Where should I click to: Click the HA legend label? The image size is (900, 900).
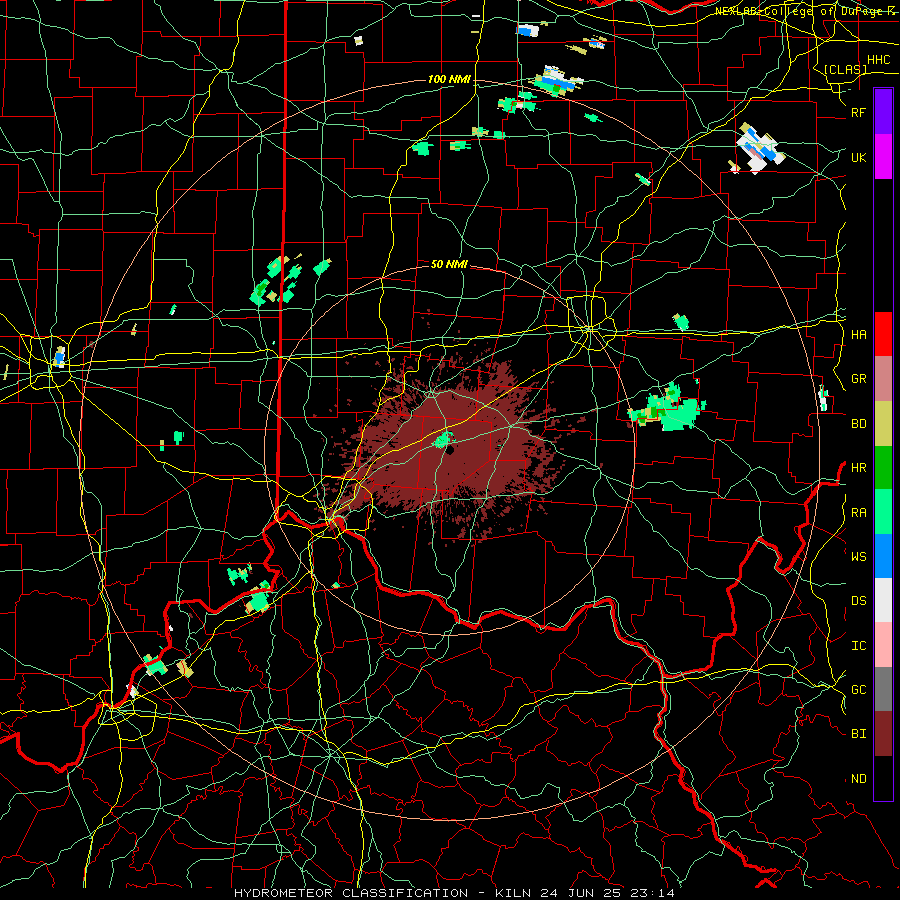click(858, 334)
